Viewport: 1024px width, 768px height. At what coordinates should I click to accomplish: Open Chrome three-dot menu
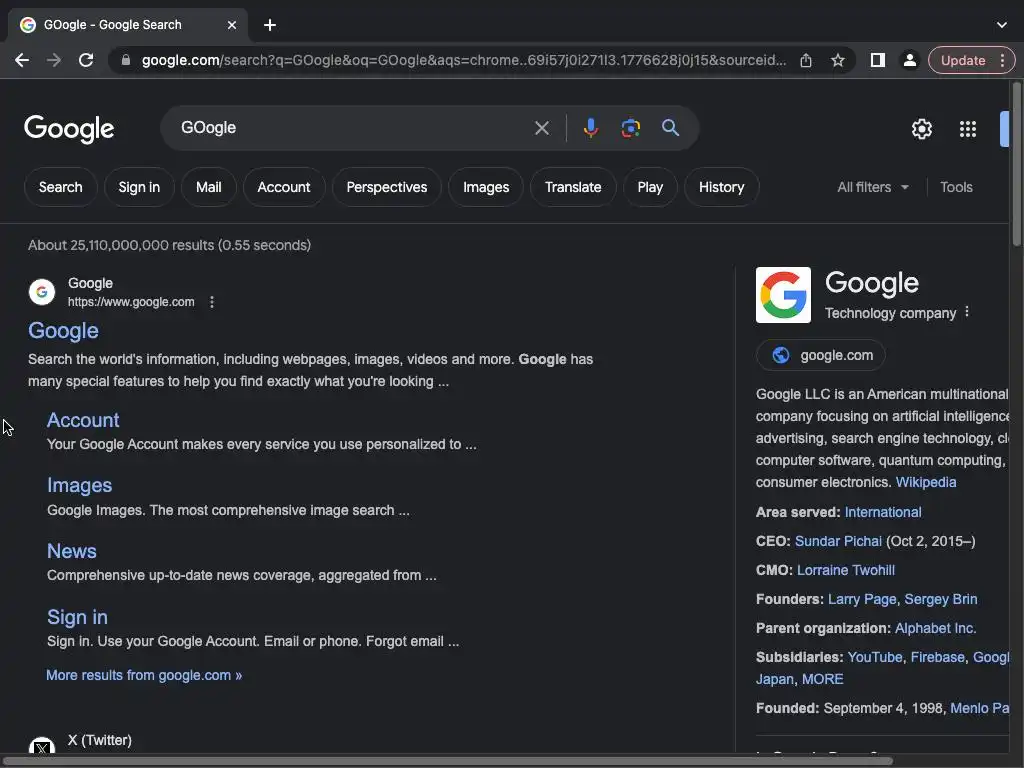(1002, 60)
